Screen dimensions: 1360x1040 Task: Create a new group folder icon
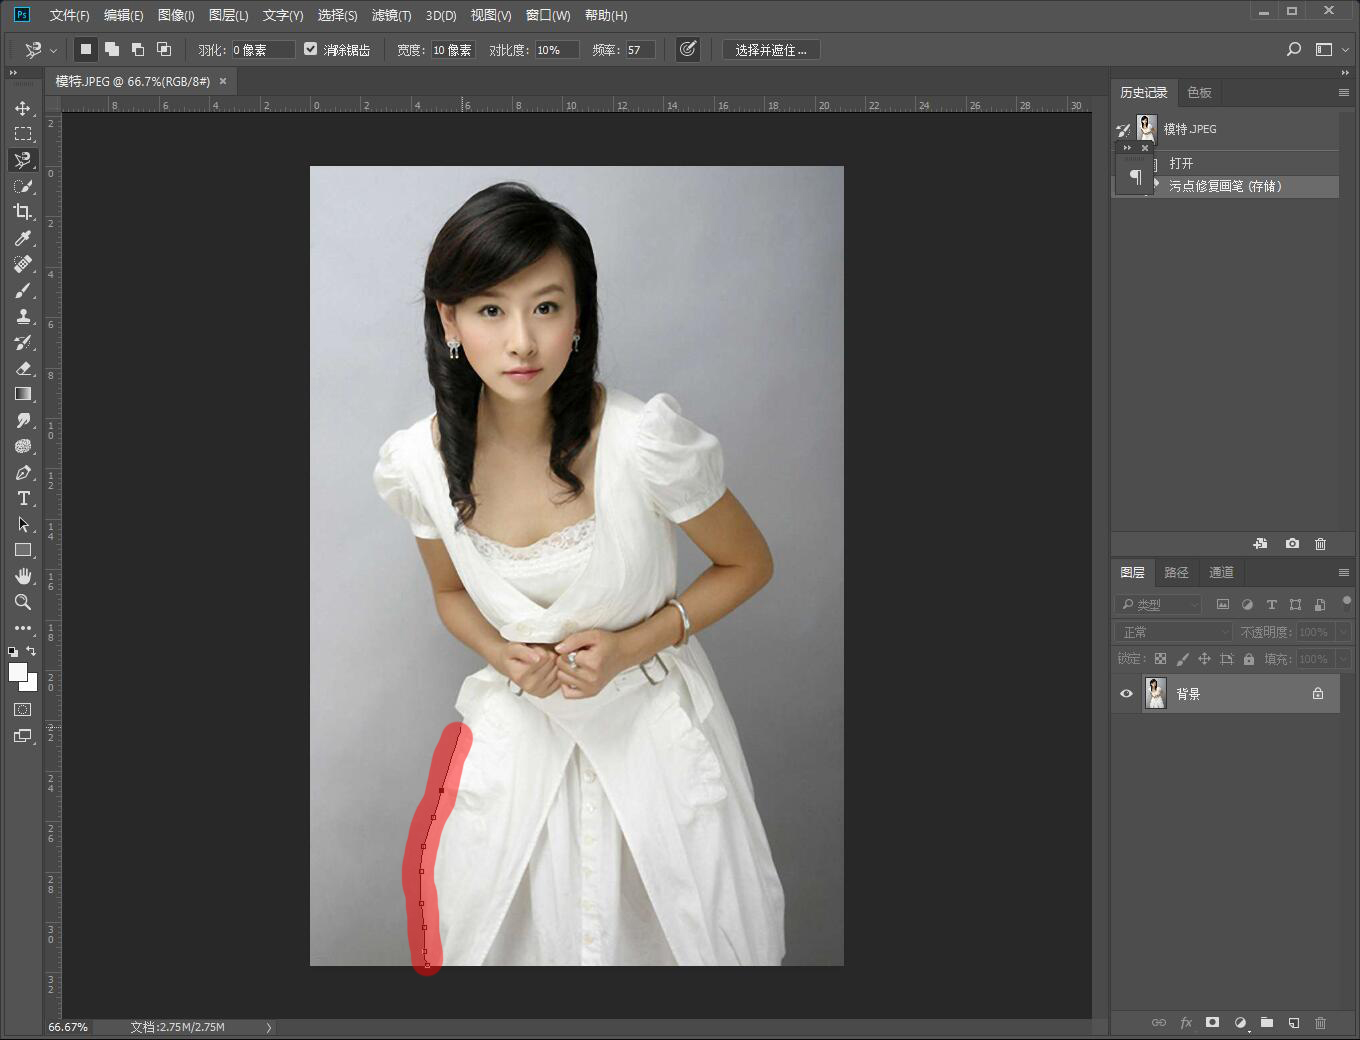(1267, 1022)
